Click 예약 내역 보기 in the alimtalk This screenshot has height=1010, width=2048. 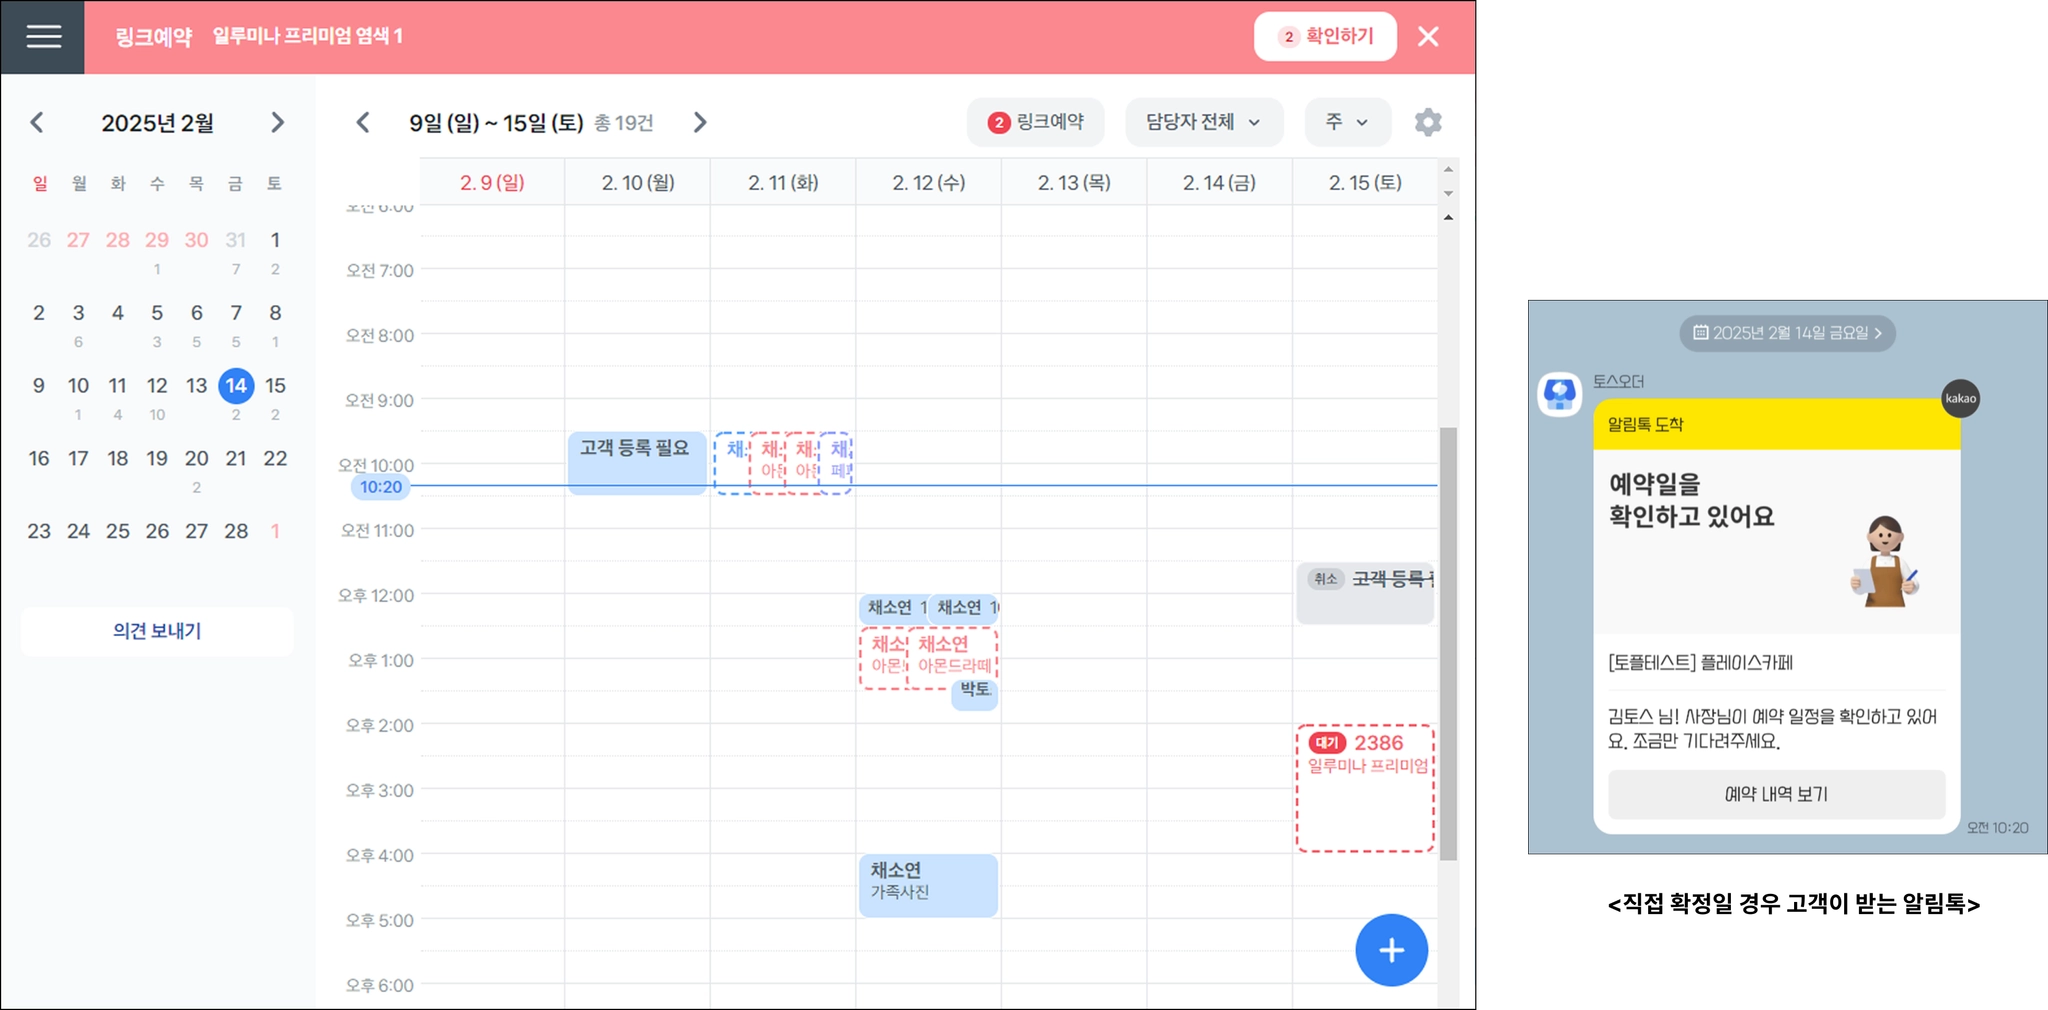point(1776,794)
